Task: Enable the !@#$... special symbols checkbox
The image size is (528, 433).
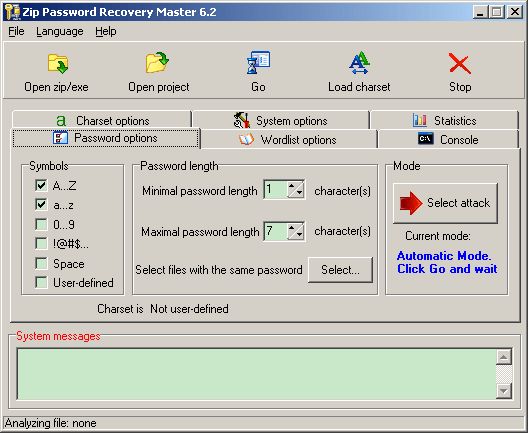Action: tap(41, 243)
